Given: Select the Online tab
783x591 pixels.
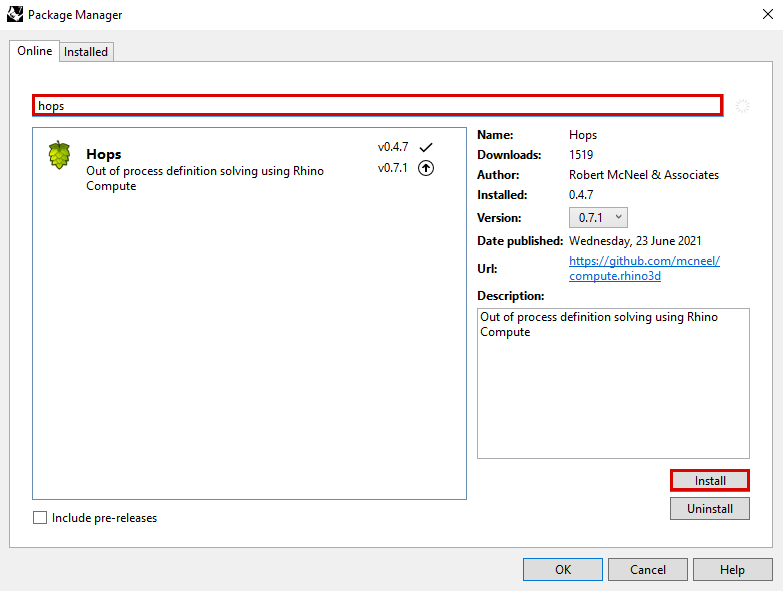Looking at the screenshot, I should click(34, 51).
